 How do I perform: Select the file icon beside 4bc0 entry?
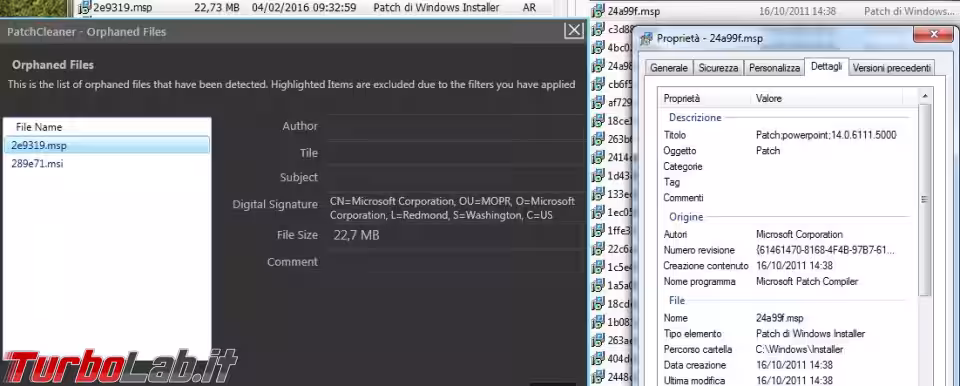pyautogui.click(x=598, y=48)
